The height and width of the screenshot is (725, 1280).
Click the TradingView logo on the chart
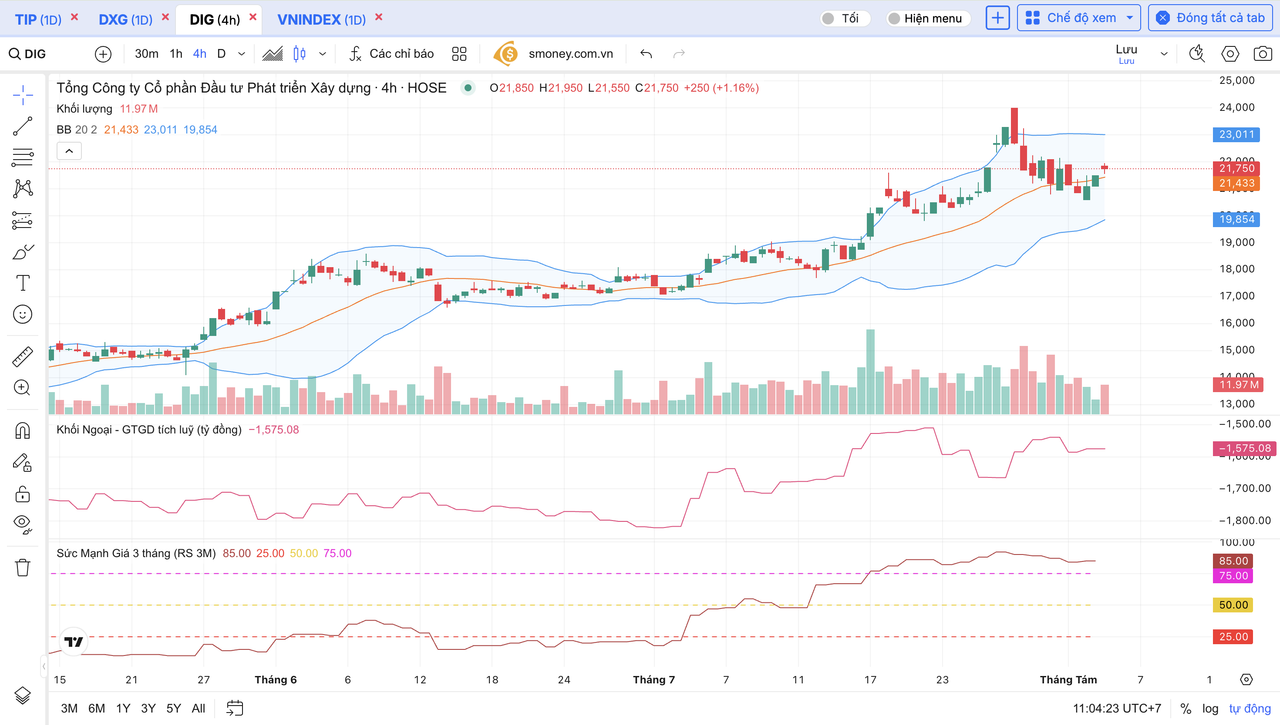coord(73,642)
